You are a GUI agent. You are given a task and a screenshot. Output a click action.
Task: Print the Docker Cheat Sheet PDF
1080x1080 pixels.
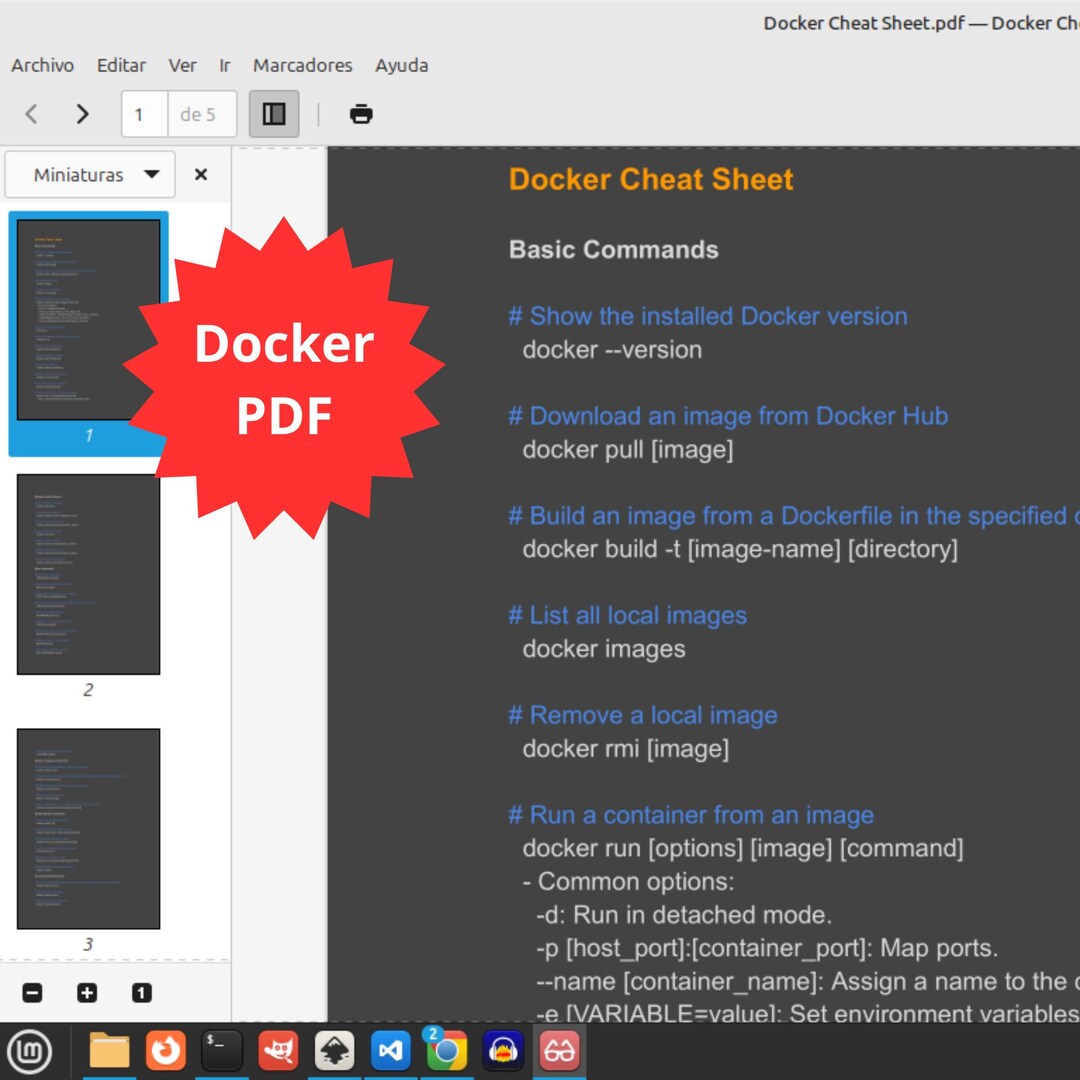[360, 114]
